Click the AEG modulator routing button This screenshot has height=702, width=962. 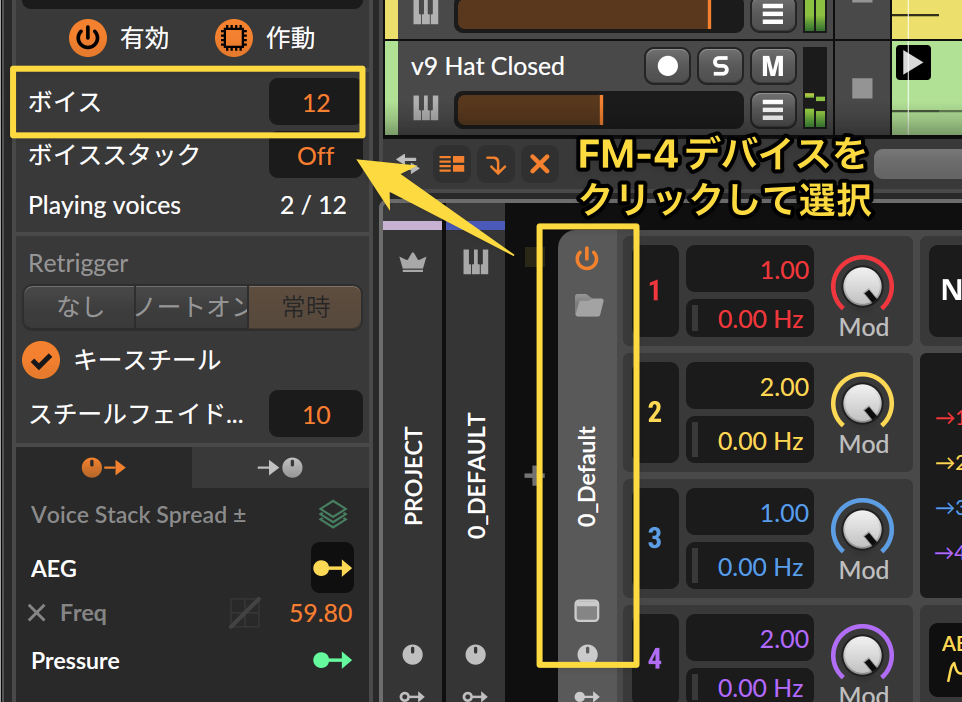point(332,568)
